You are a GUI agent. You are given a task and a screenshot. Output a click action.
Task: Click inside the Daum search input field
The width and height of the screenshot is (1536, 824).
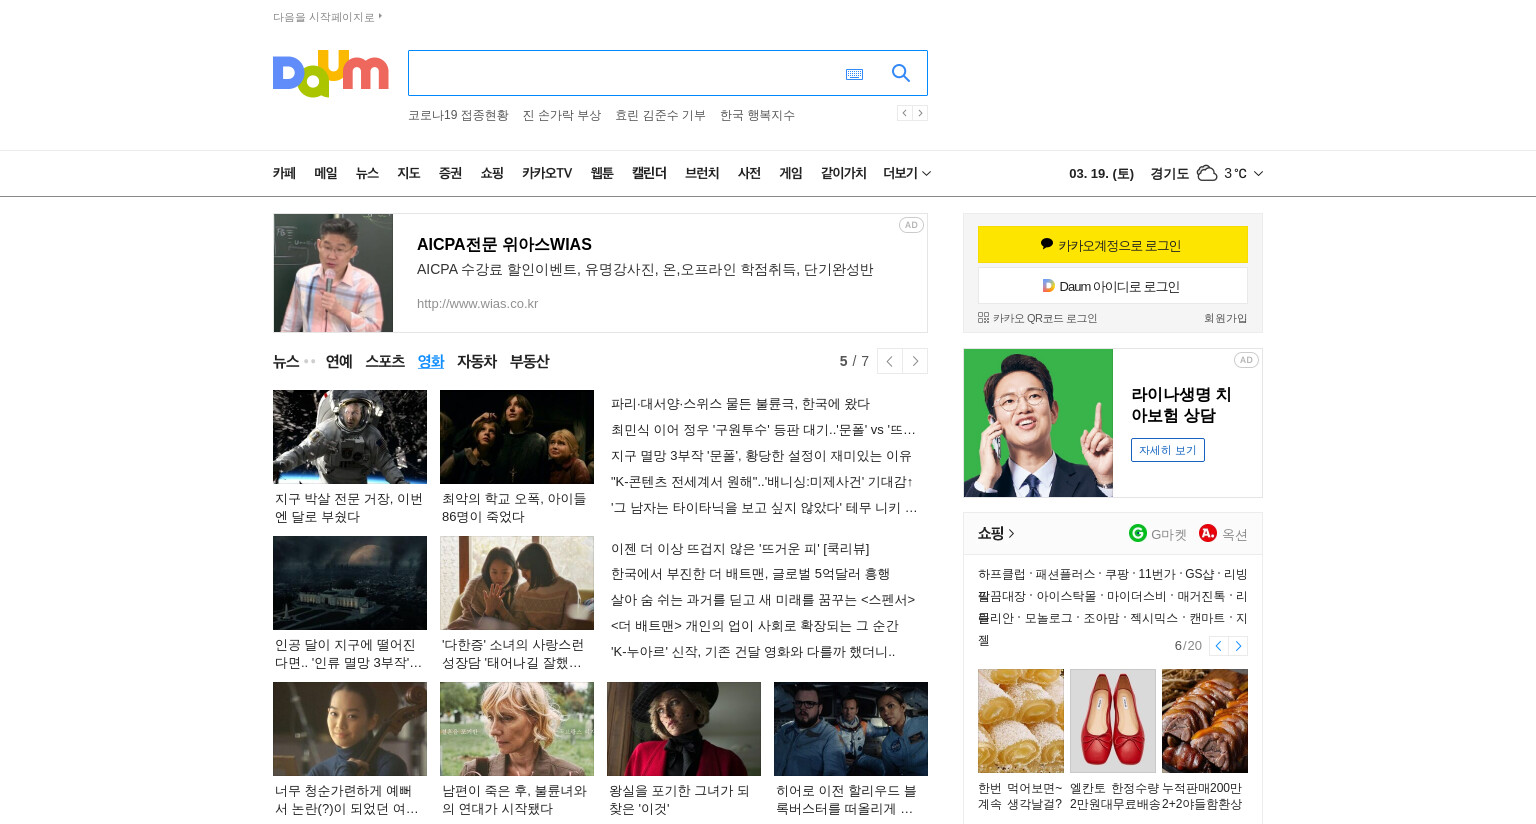[625, 73]
